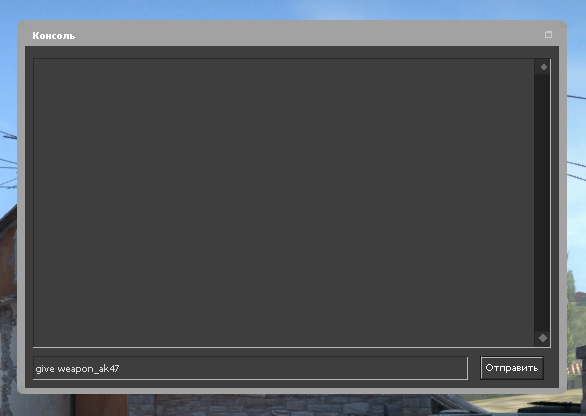Click the vertical scrollbar track of console output
This screenshot has height=416, width=586.
[542, 202]
